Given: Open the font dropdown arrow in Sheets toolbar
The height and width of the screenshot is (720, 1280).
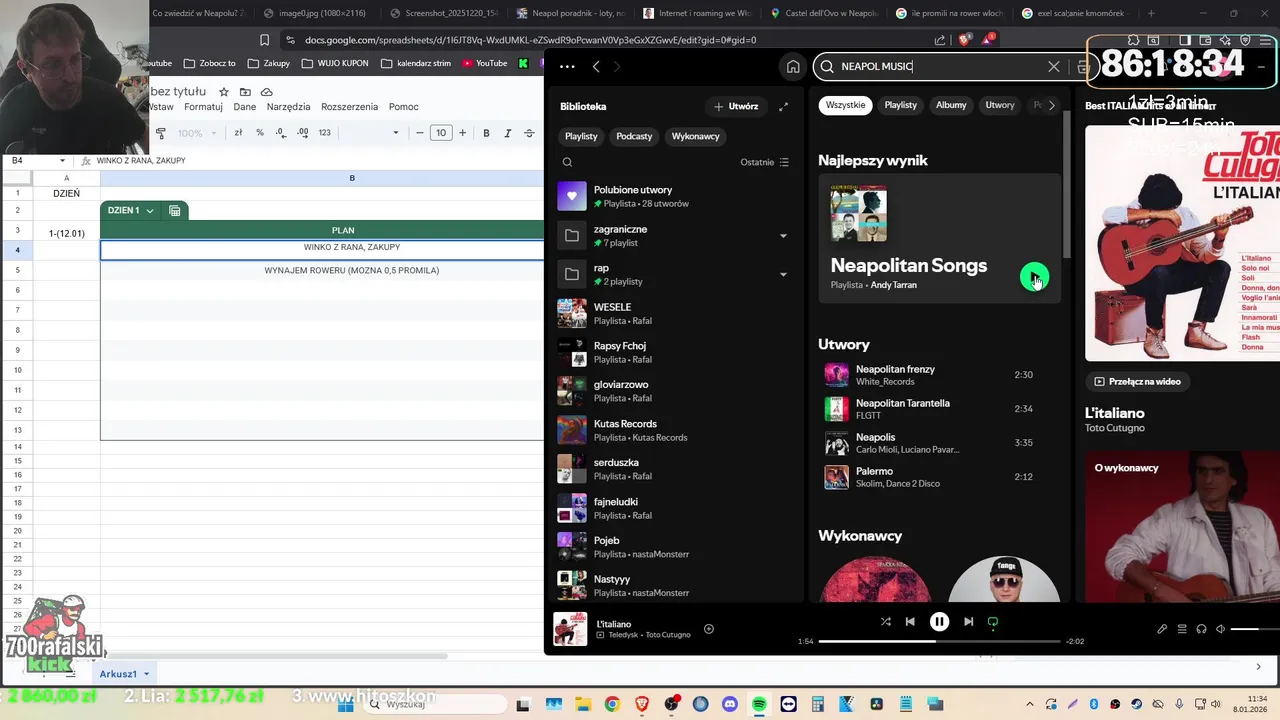Looking at the screenshot, I should [396, 133].
